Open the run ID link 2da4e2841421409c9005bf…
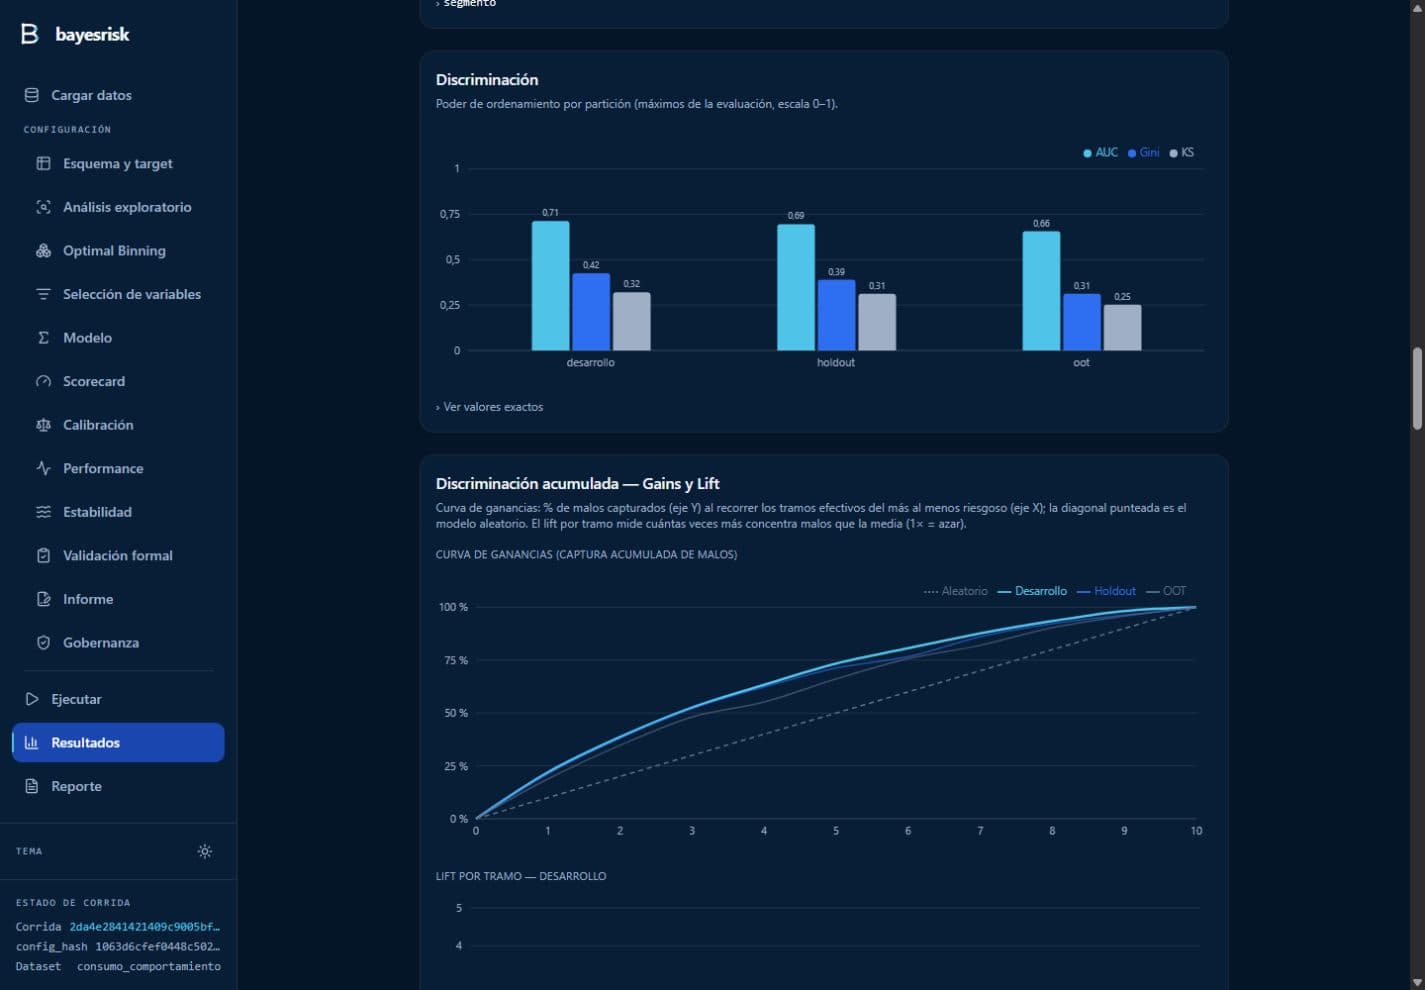Screen dimensions: 1425x990 click(x=144, y=927)
